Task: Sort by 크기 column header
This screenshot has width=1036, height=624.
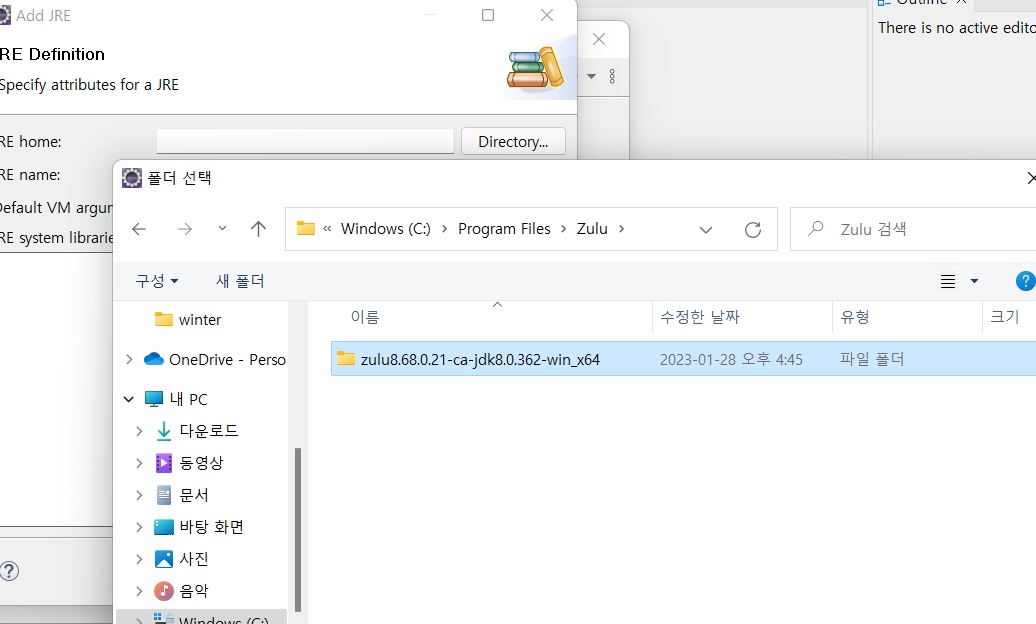Action: pyautogui.click(x=1004, y=317)
